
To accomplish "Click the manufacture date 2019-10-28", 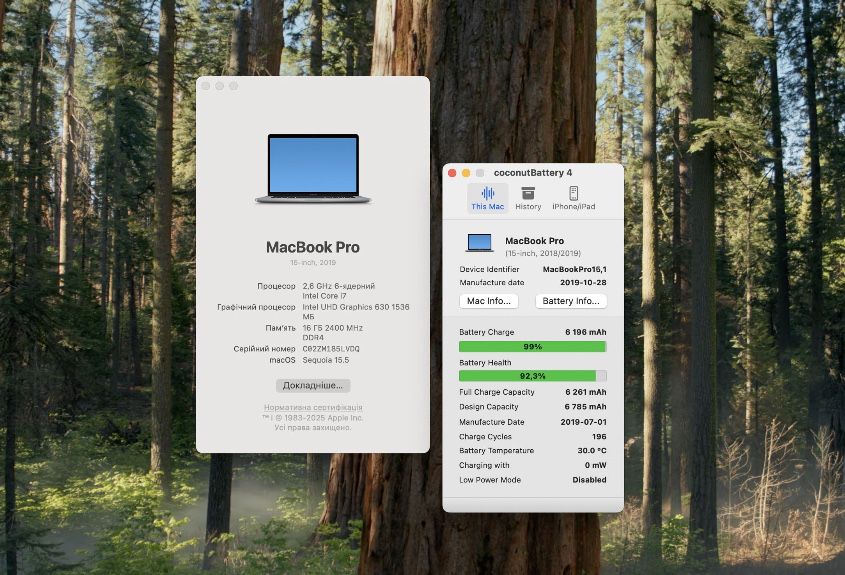I will [x=583, y=282].
